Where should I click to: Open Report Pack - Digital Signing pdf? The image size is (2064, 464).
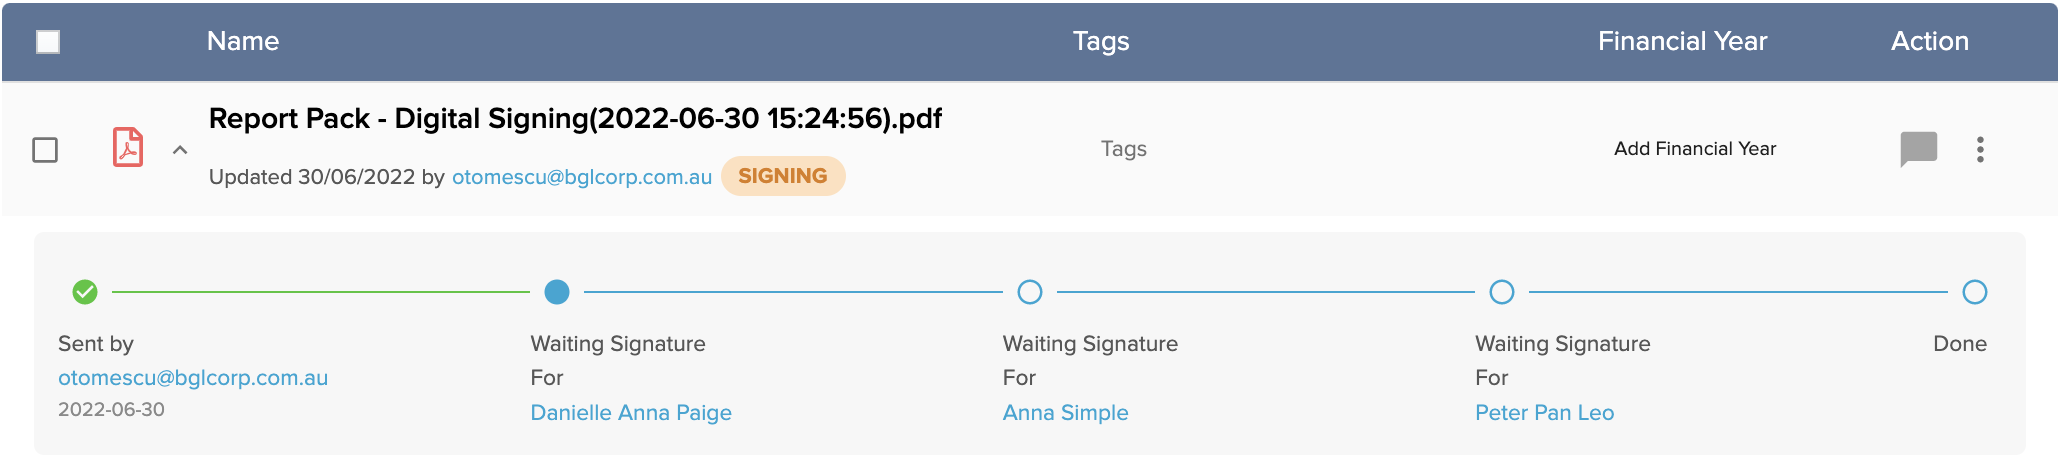point(575,118)
